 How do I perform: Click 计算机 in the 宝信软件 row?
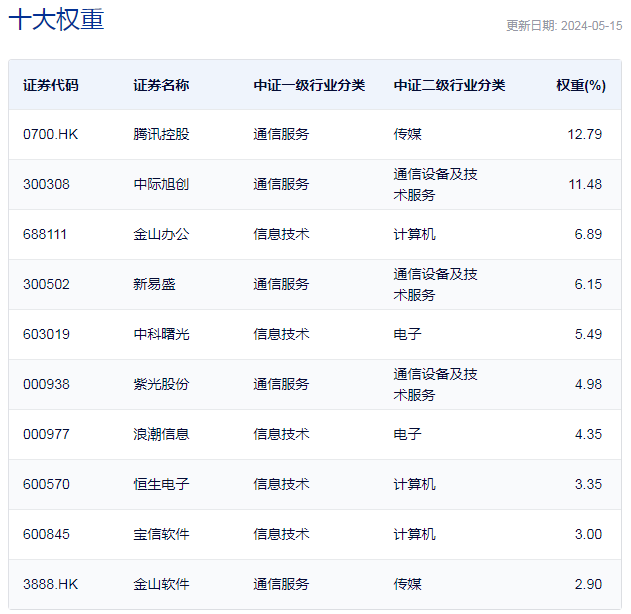click(x=414, y=534)
